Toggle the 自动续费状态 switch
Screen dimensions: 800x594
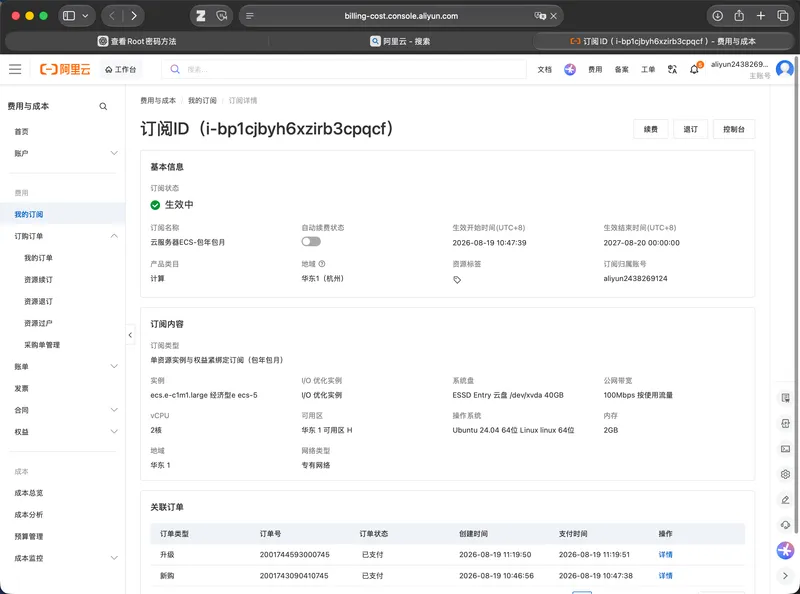(x=311, y=241)
